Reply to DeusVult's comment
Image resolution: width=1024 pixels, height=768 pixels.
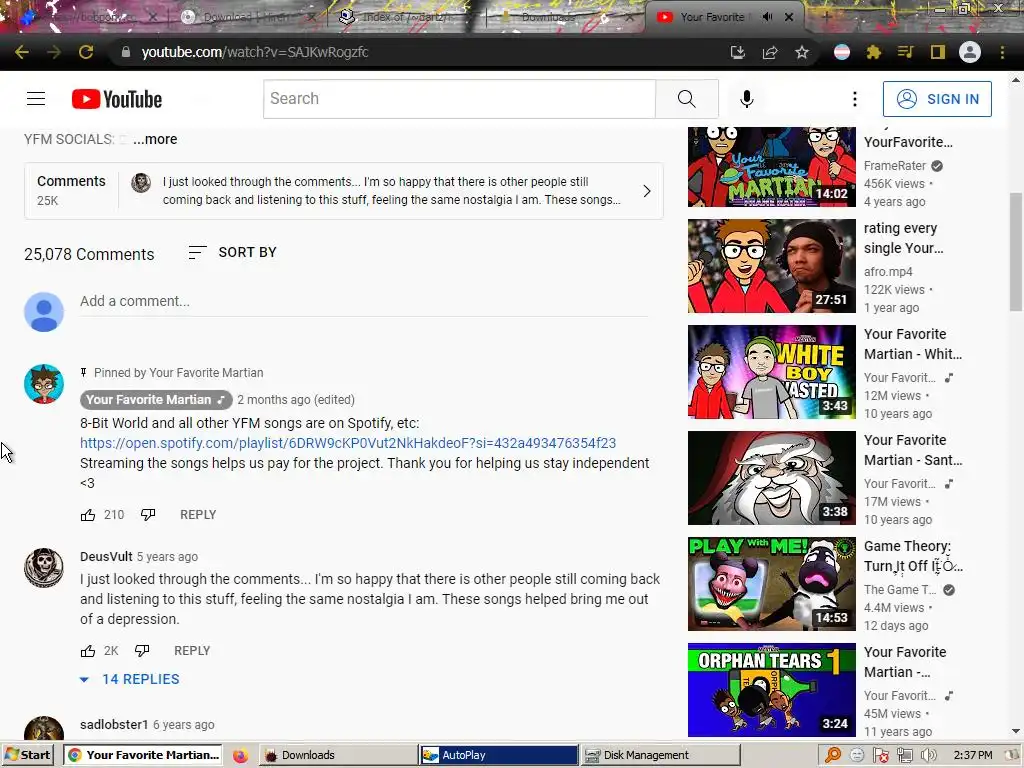(x=192, y=650)
